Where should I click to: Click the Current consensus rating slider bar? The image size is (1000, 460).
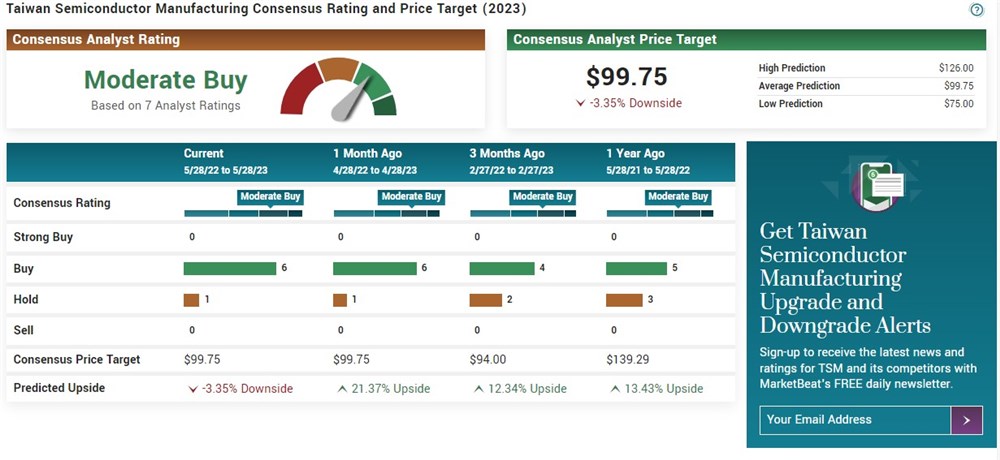[x=243, y=213]
